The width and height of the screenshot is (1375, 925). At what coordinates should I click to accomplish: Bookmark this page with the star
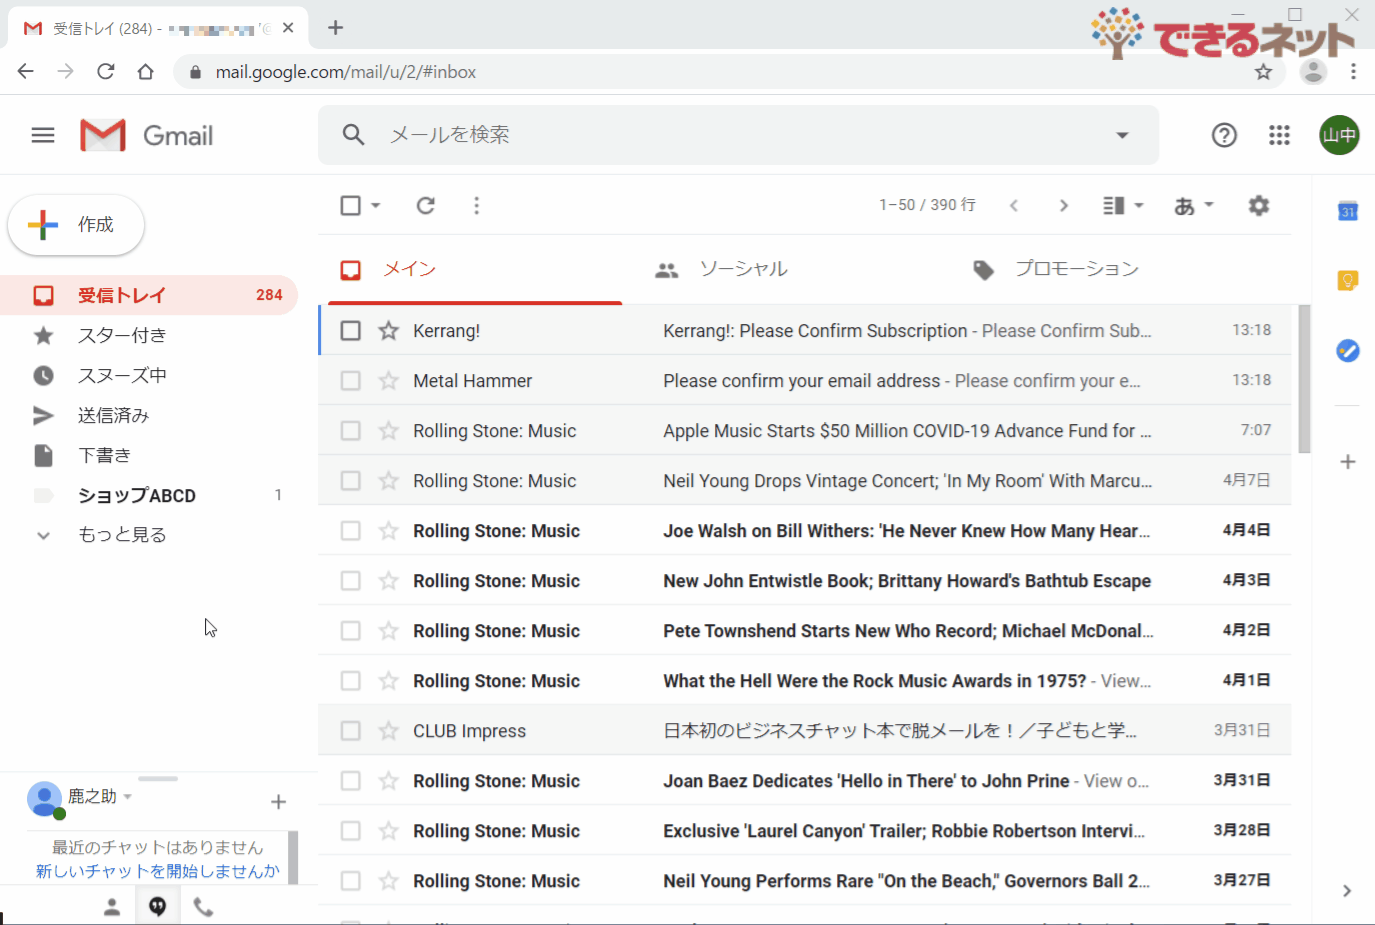(x=1263, y=71)
